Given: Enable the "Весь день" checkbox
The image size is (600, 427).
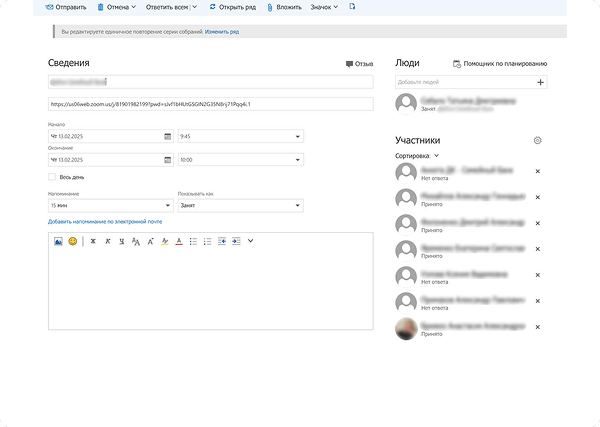Looking at the screenshot, I should pos(52,177).
